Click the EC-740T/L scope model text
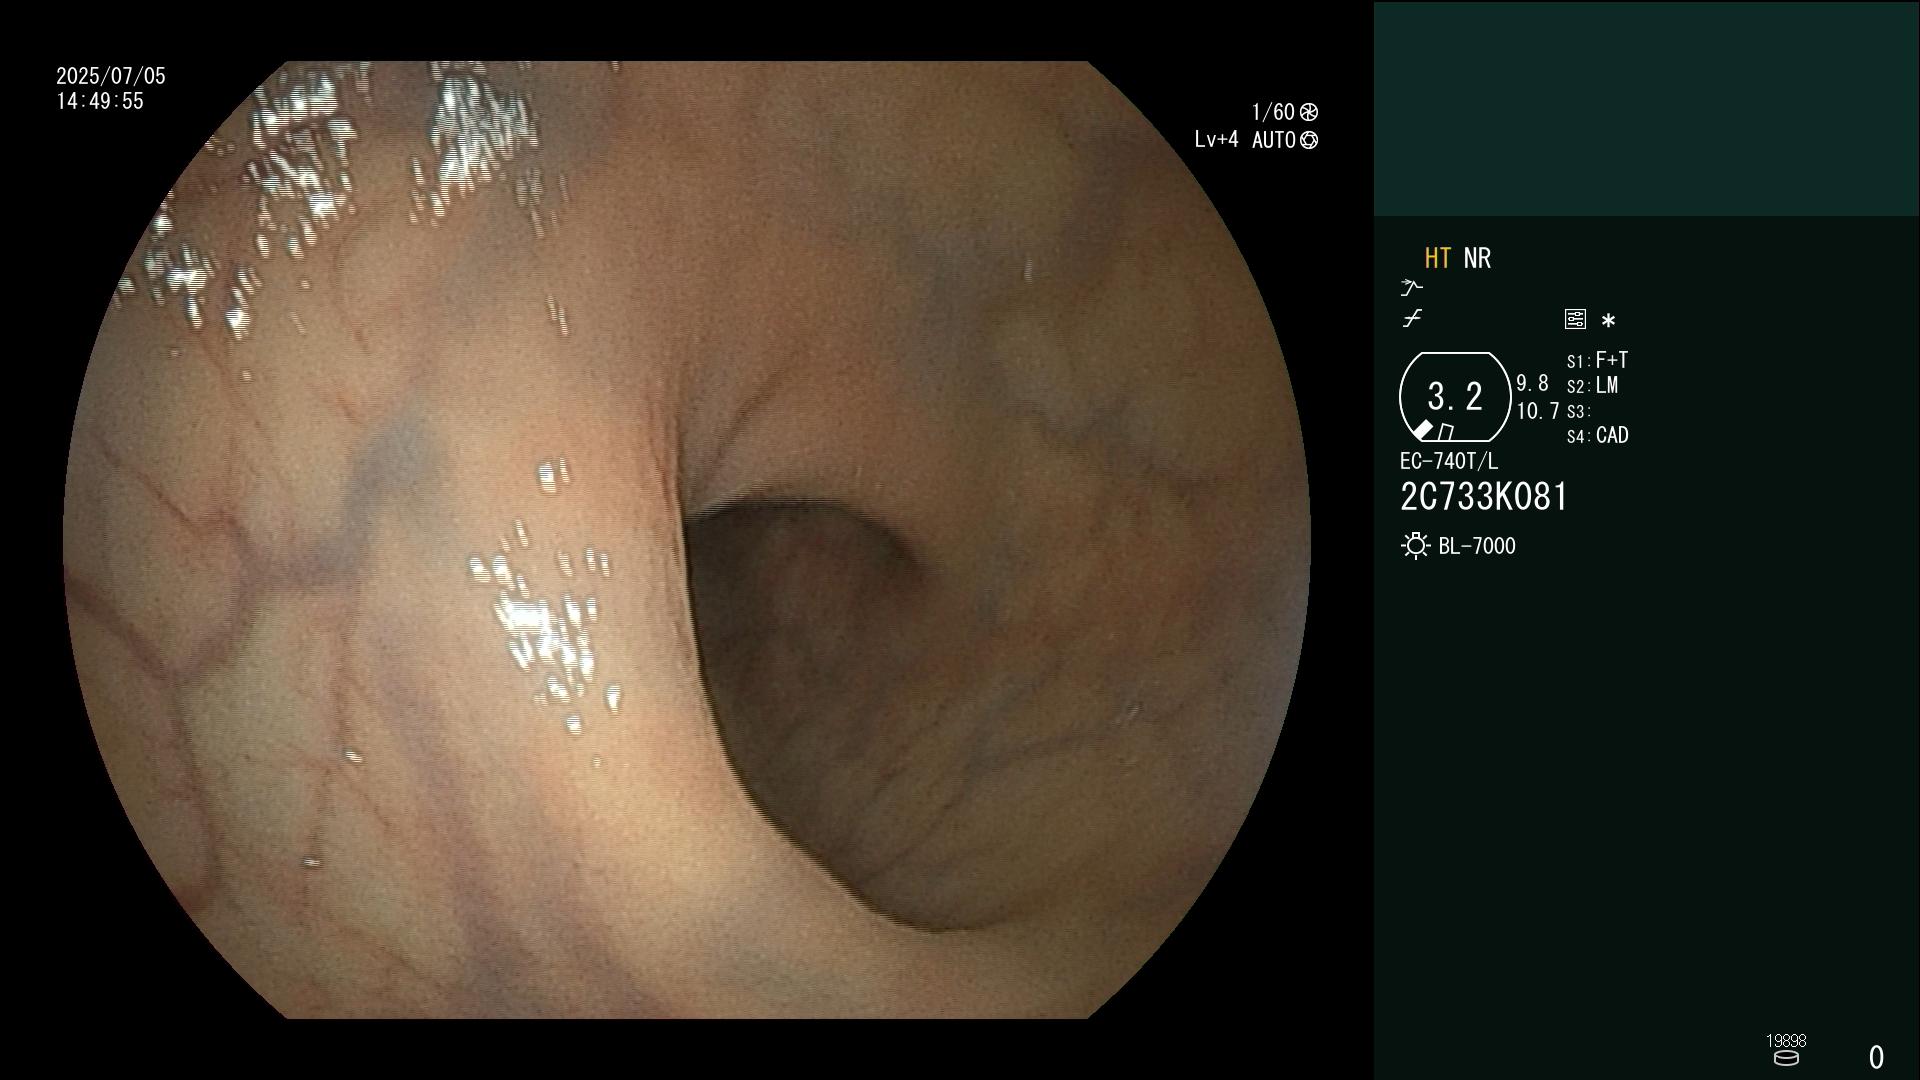 pos(1448,461)
